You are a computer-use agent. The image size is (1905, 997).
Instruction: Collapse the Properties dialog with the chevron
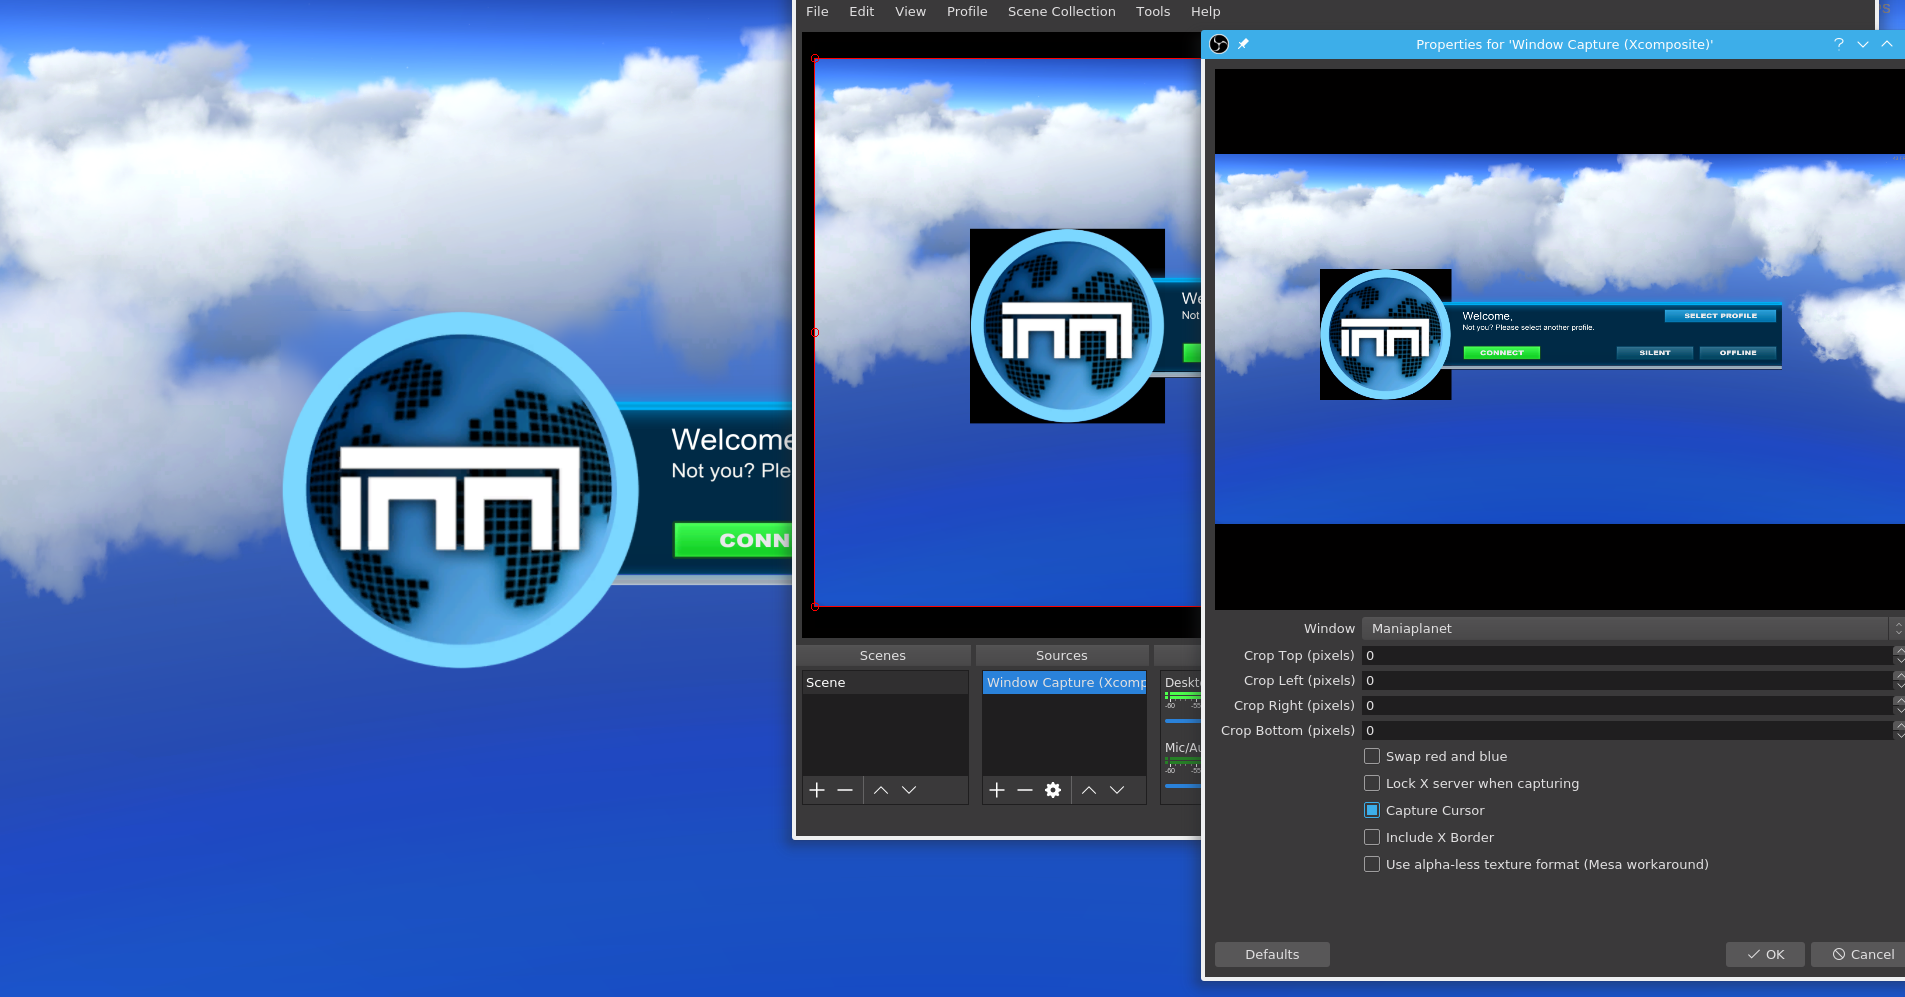1862,44
